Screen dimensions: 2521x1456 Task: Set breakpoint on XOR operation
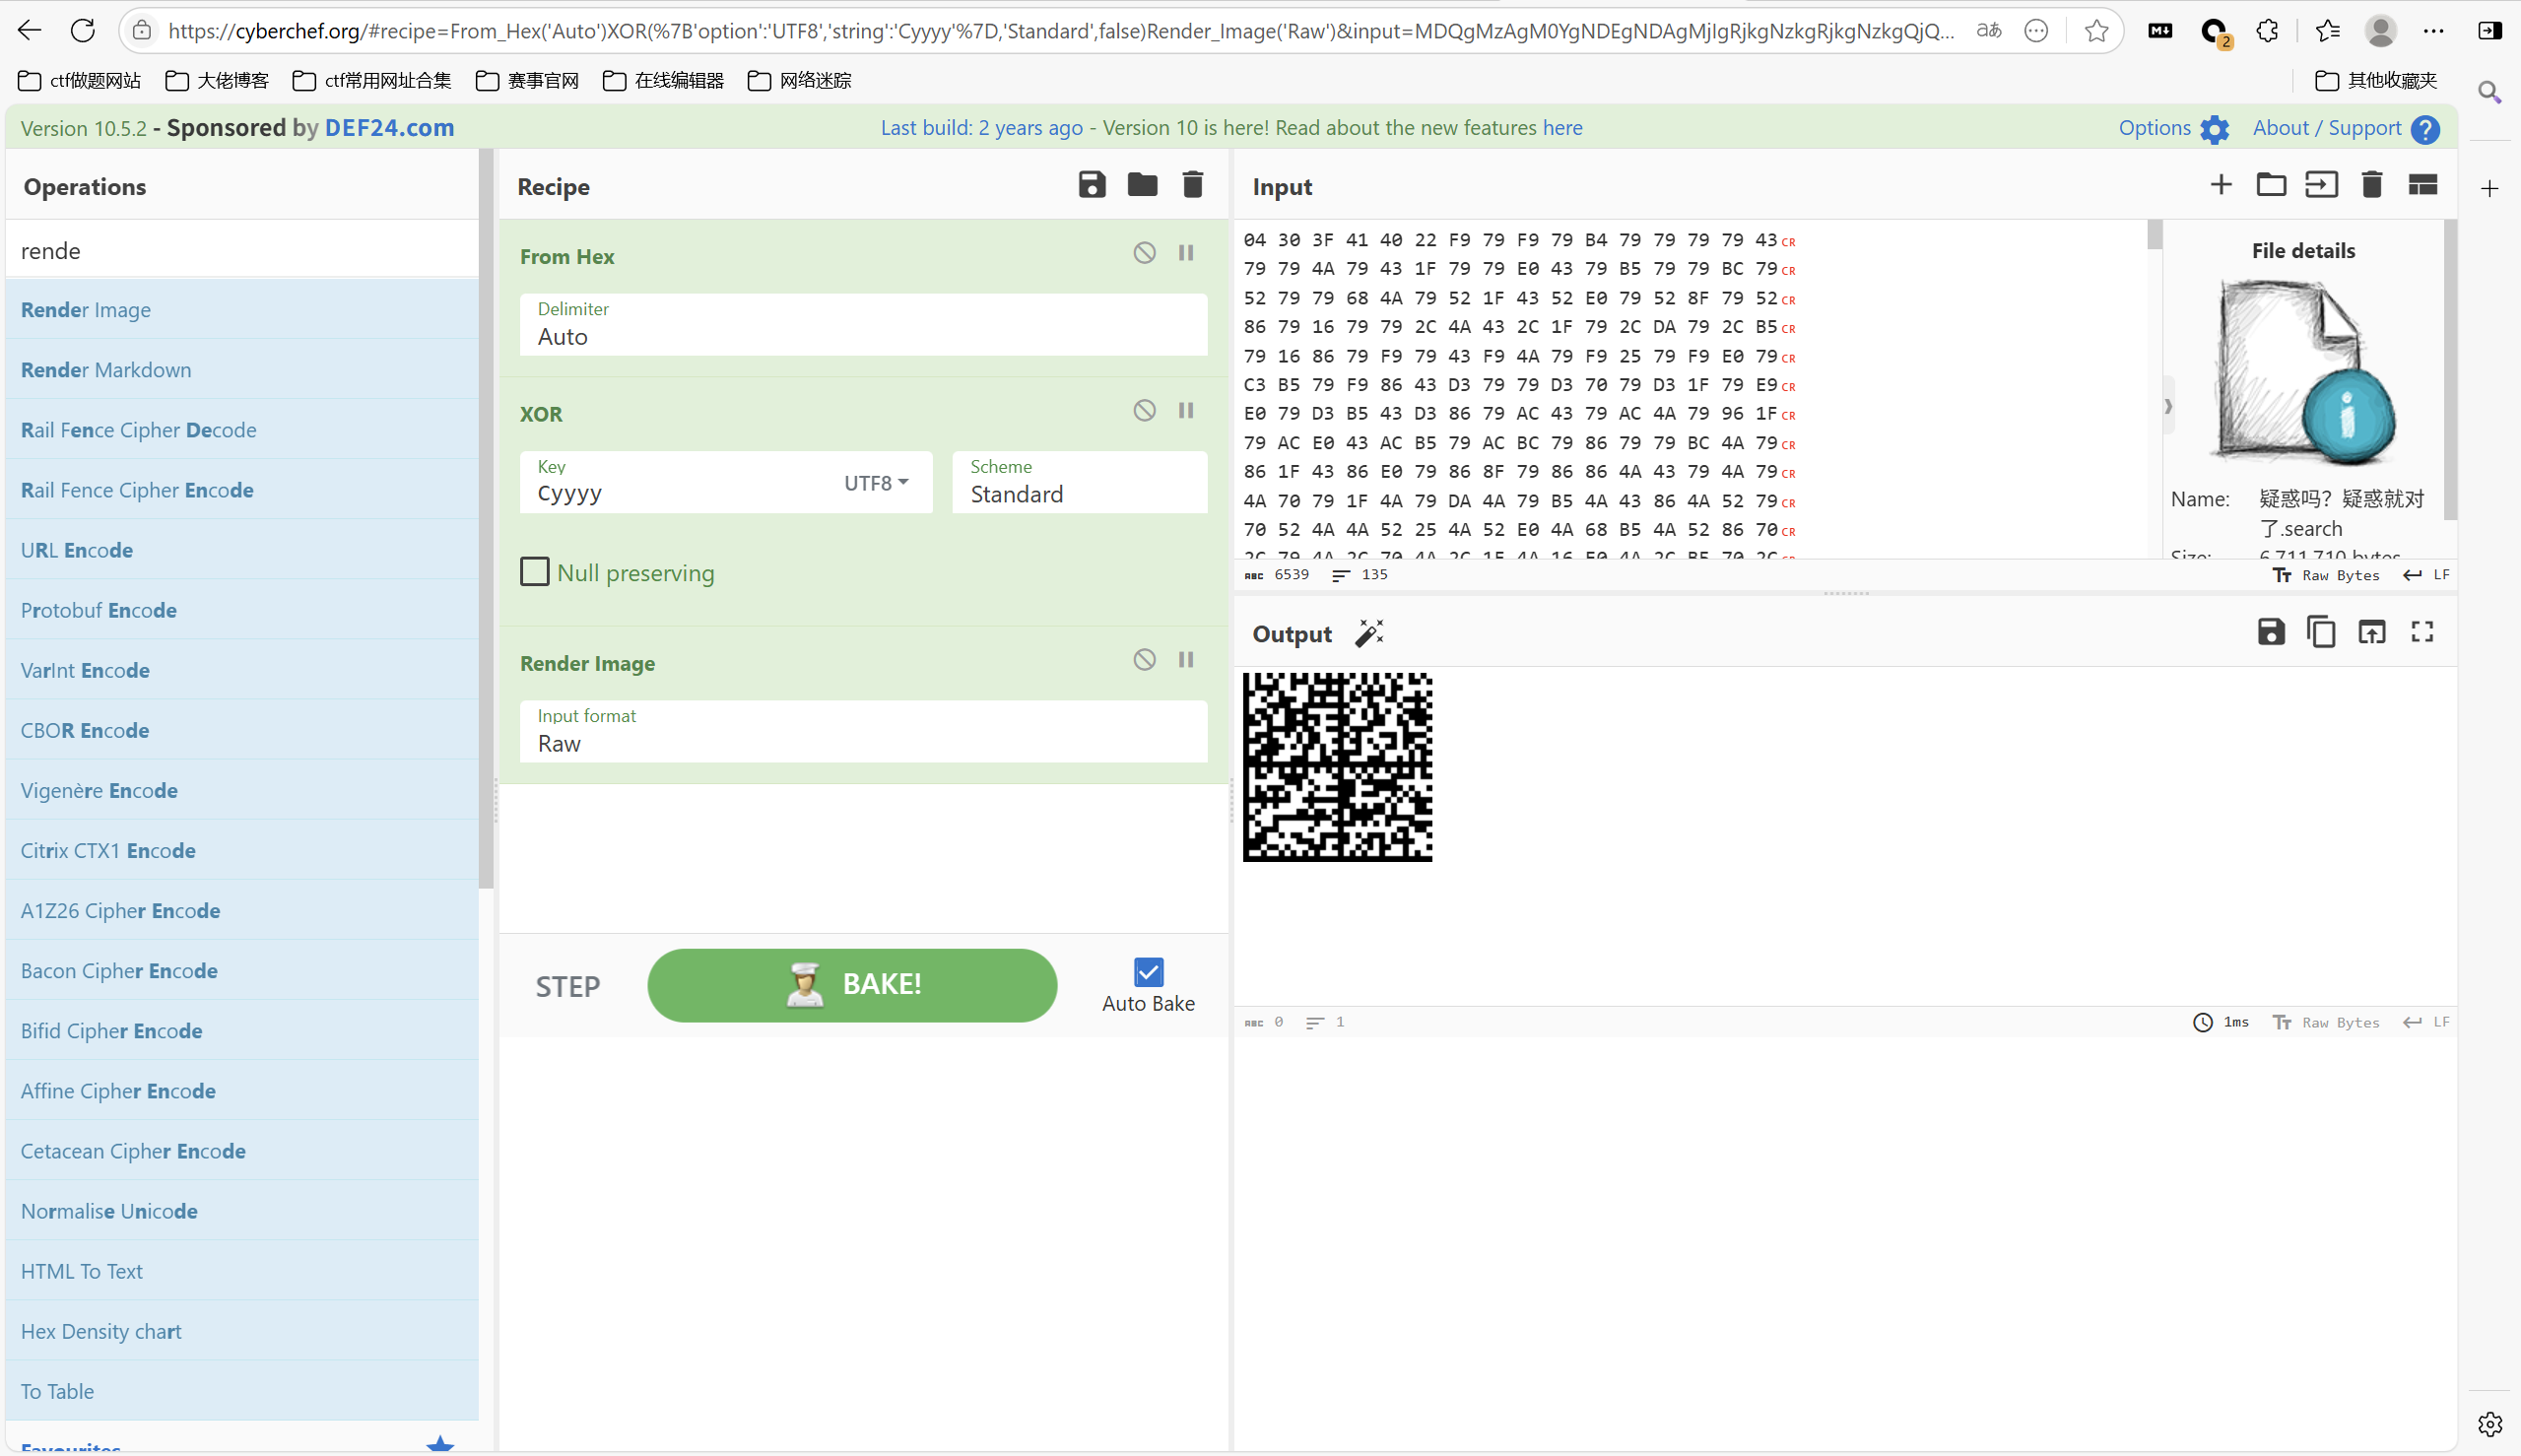pyautogui.click(x=1186, y=410)
